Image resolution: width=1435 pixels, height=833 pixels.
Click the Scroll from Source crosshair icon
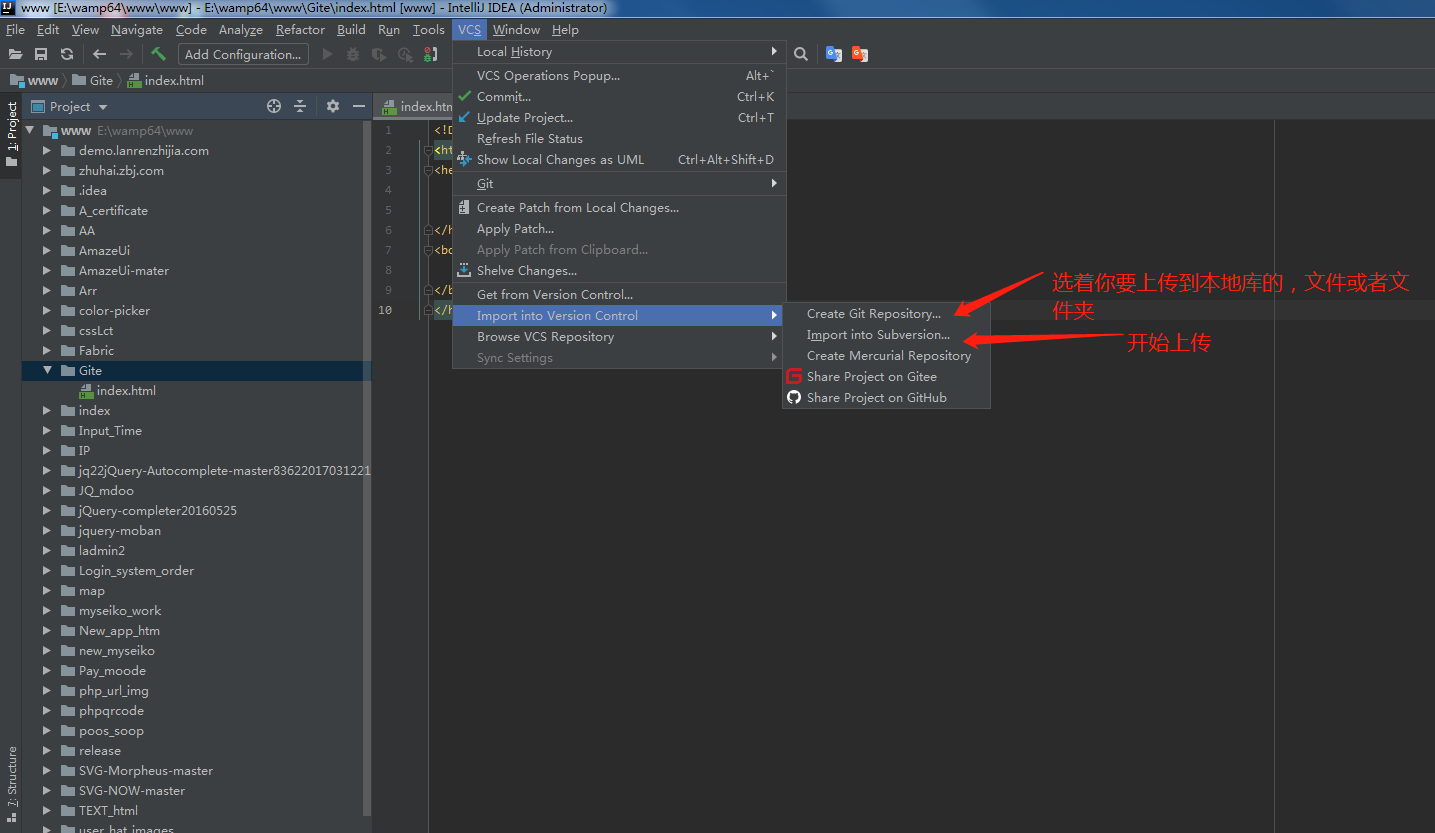[274, 106]
